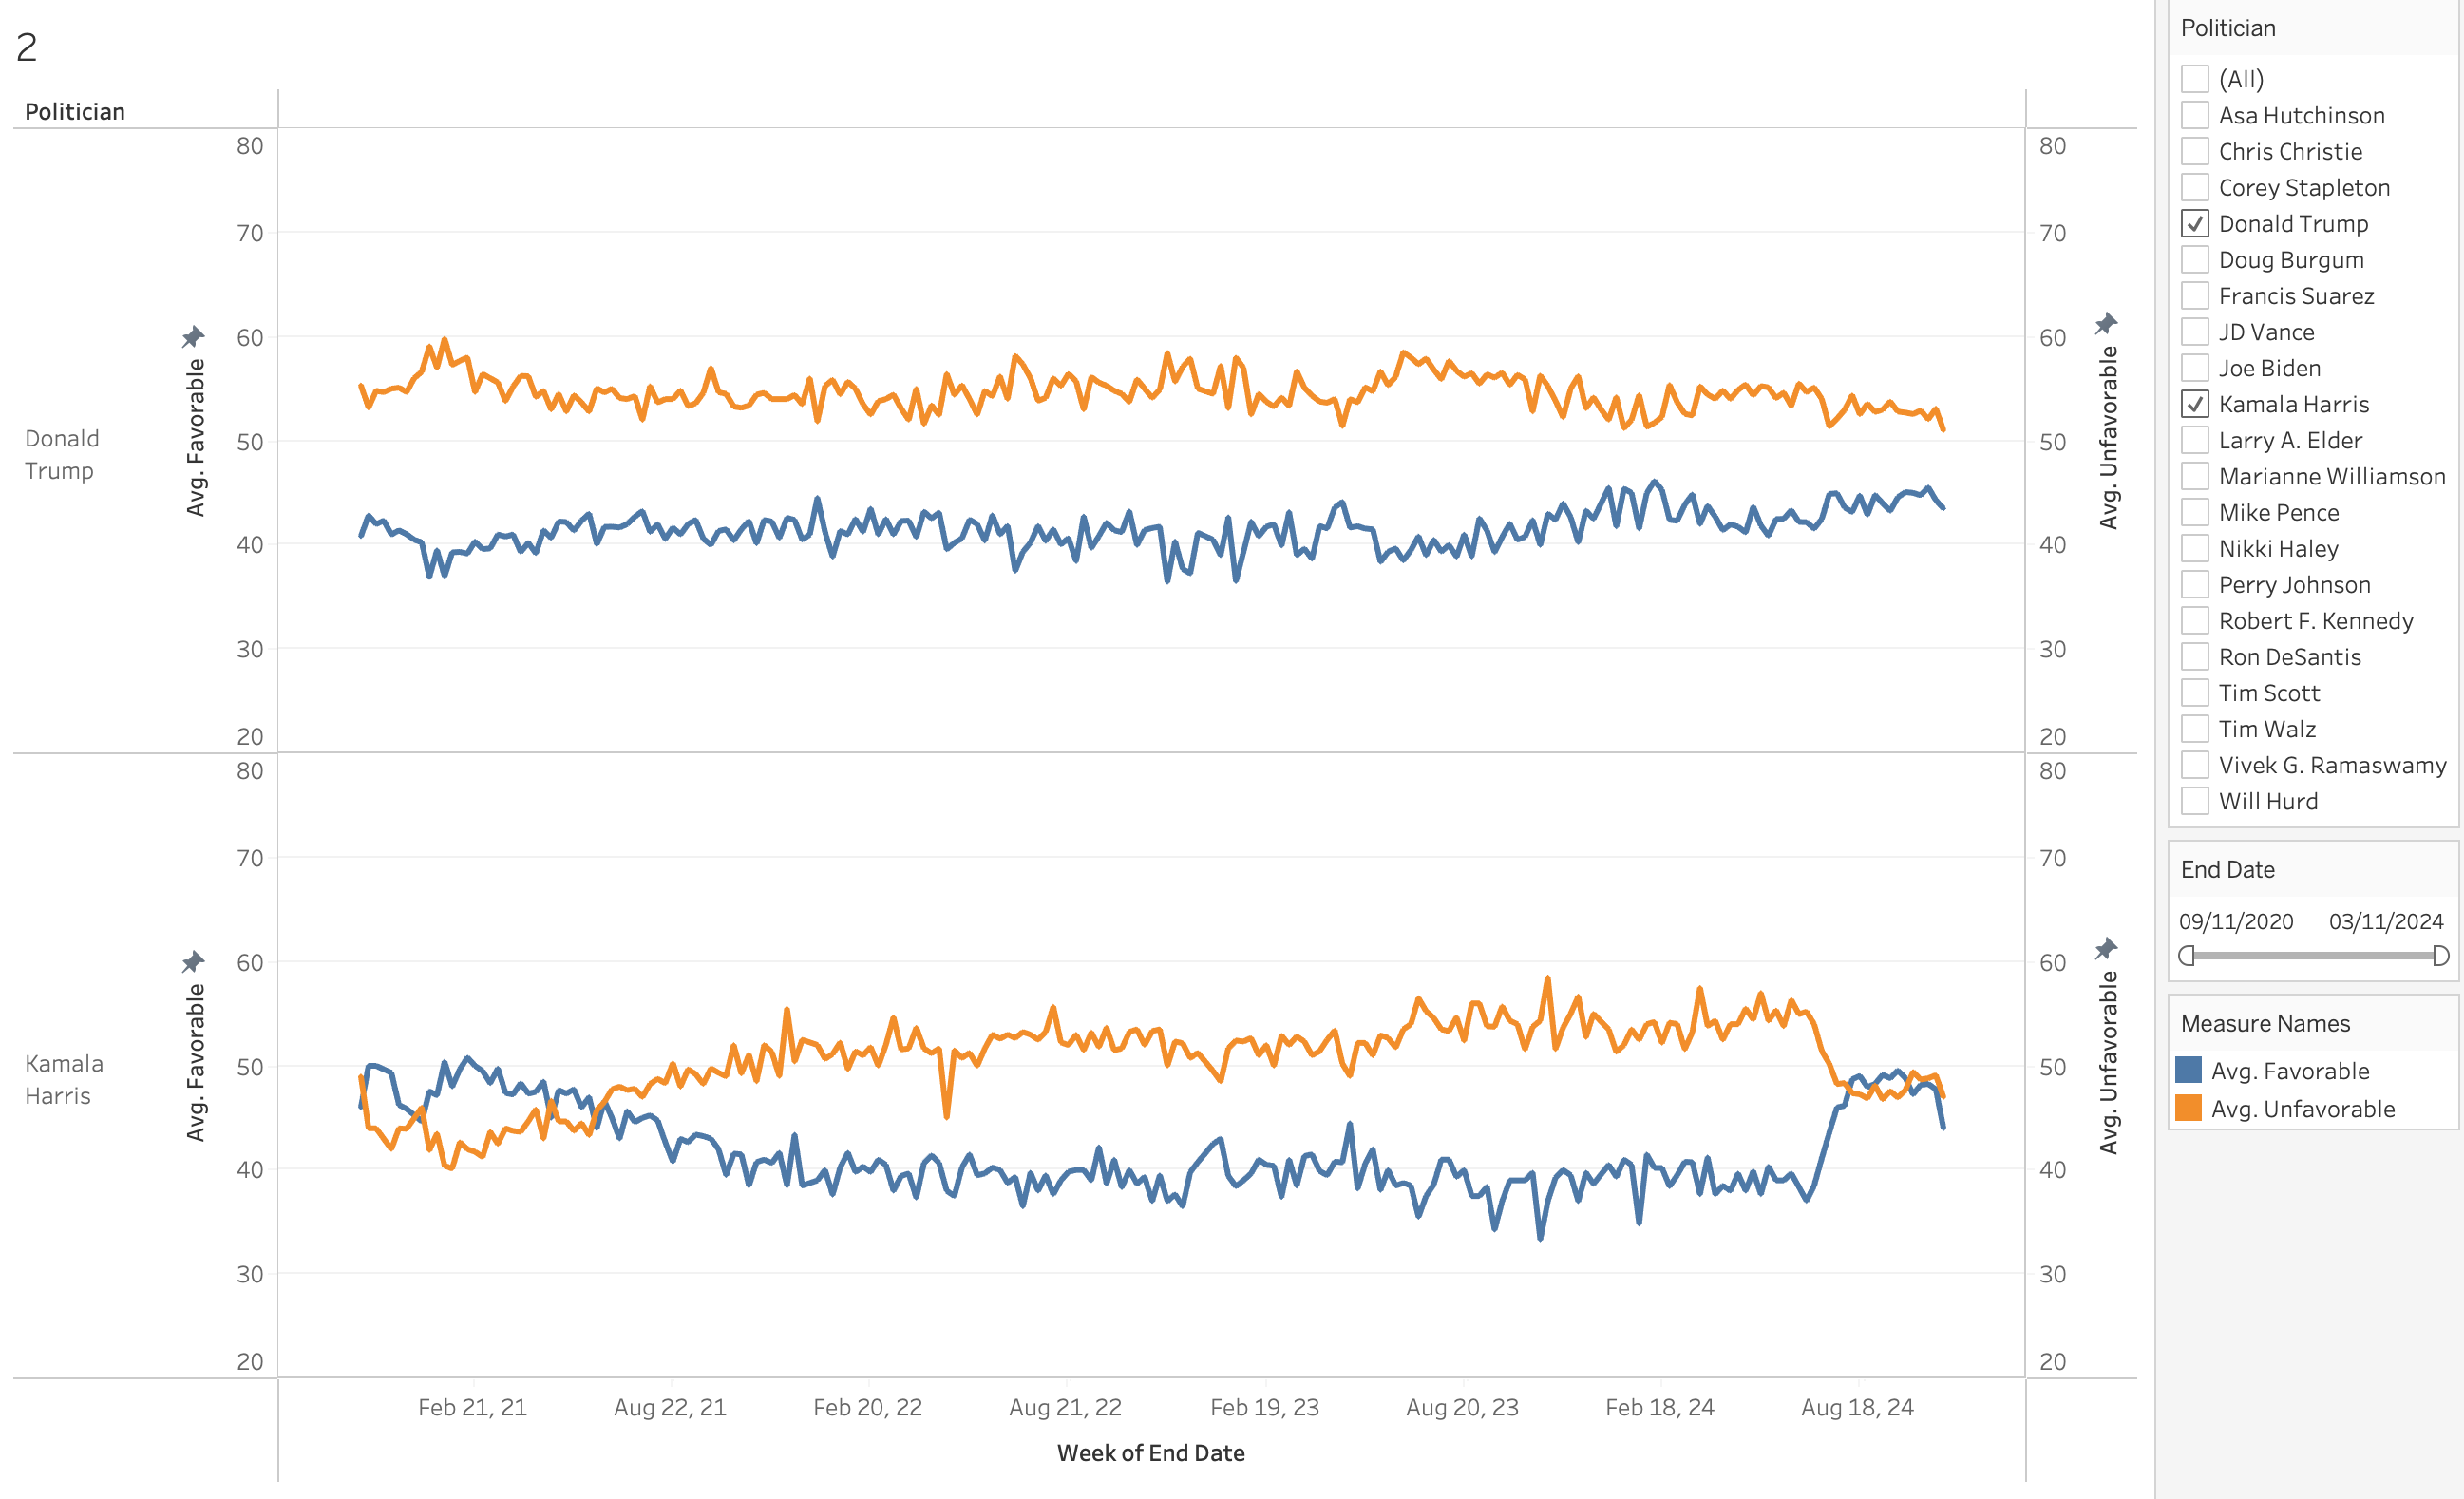Click the End Date slider's right handle
Screen dimensions: 2464x1499
tap(2441, 956)
